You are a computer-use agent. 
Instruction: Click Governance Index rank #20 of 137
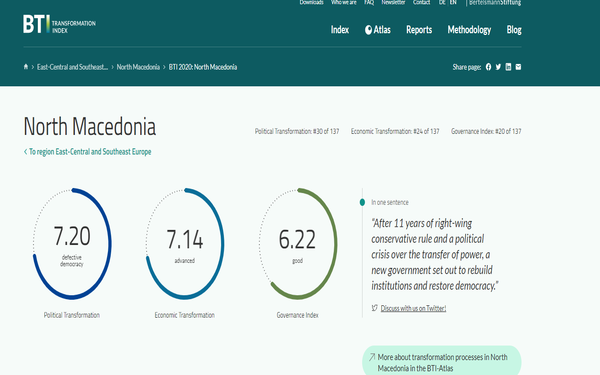[x=486, y=131]
